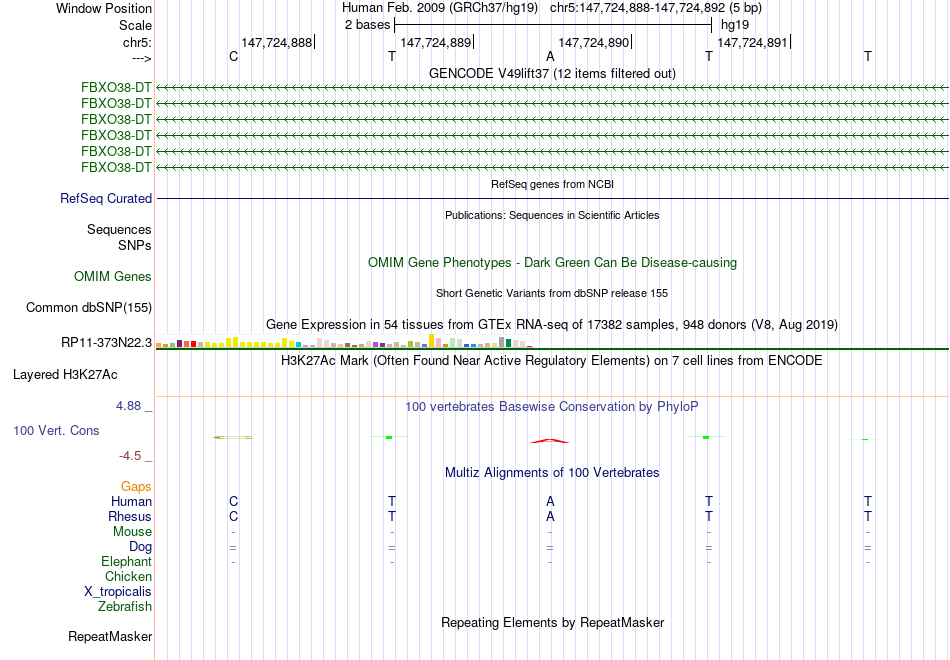The image size is (950, 660).
Task: Click the GTEx expression bar chart
Action: coord(344,341)
